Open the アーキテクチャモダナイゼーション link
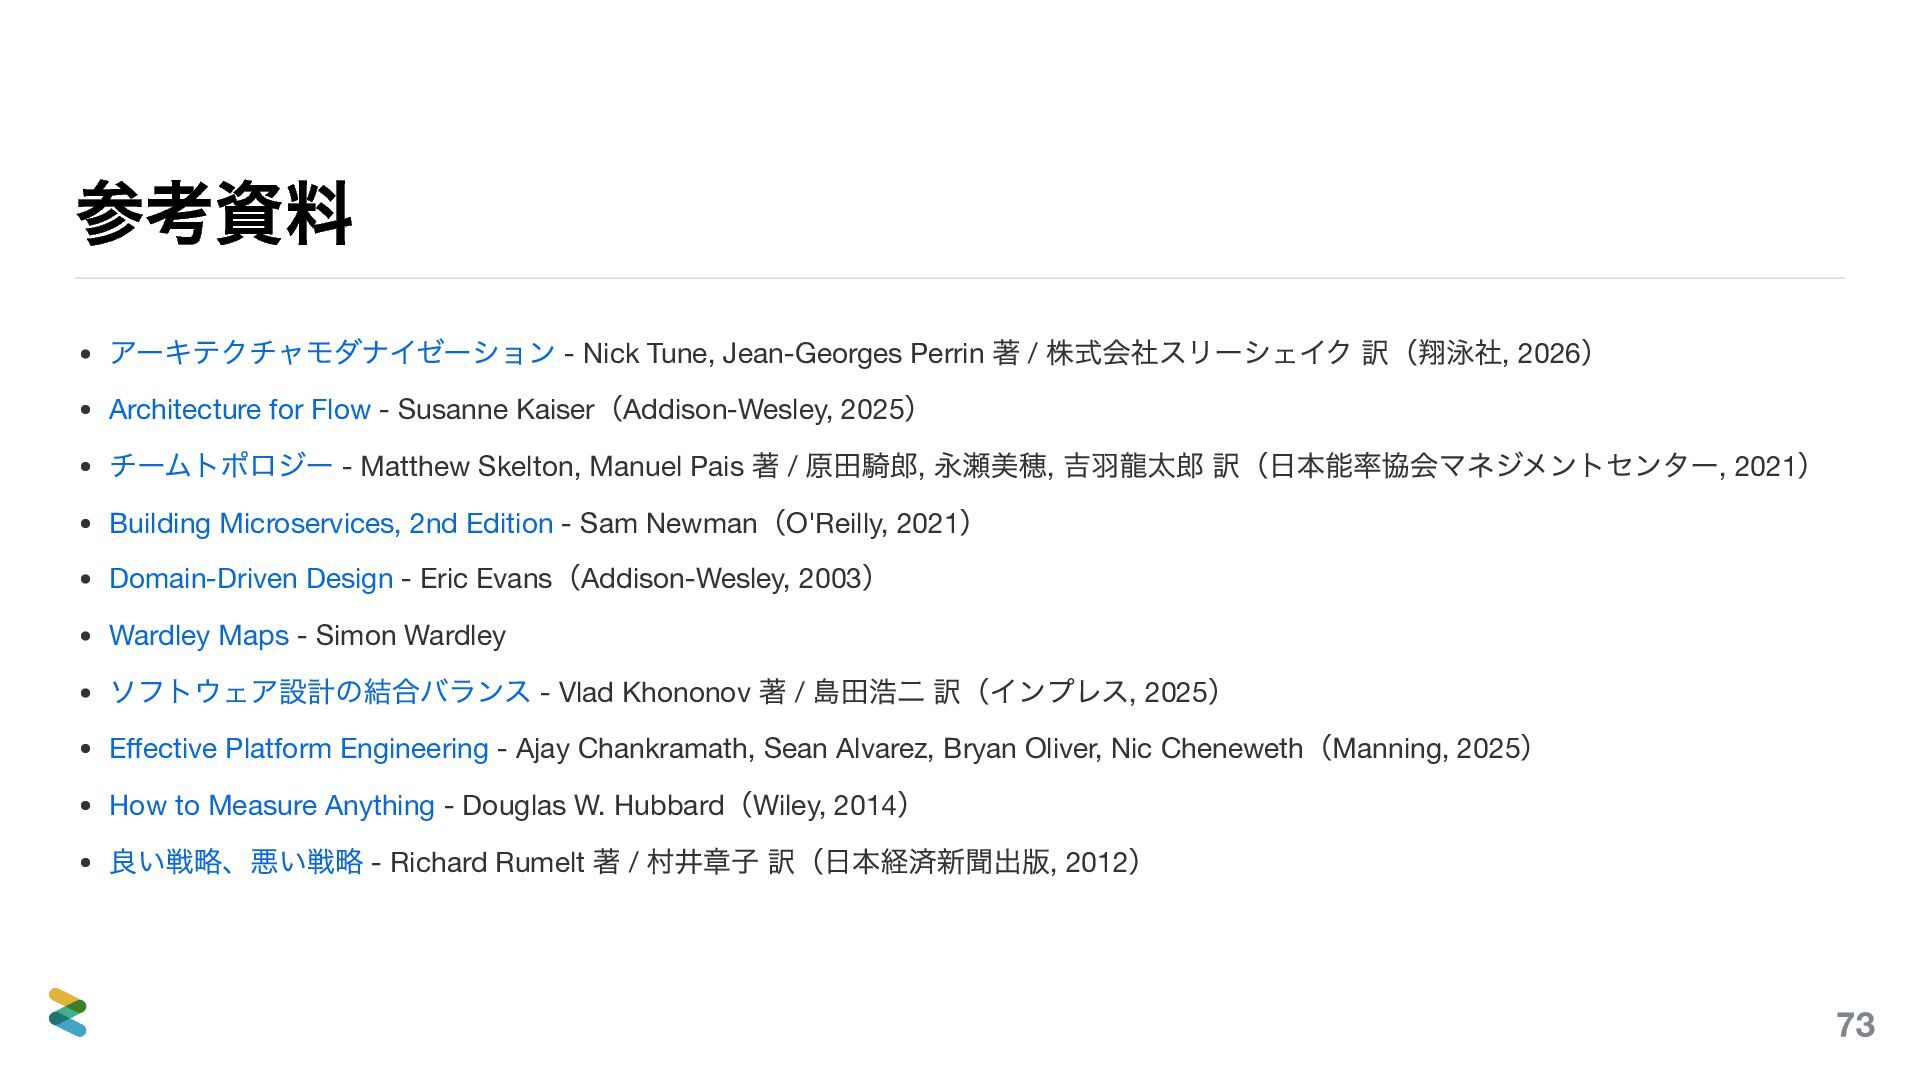The image size is (1920, 1080). (x=331, y=353)
